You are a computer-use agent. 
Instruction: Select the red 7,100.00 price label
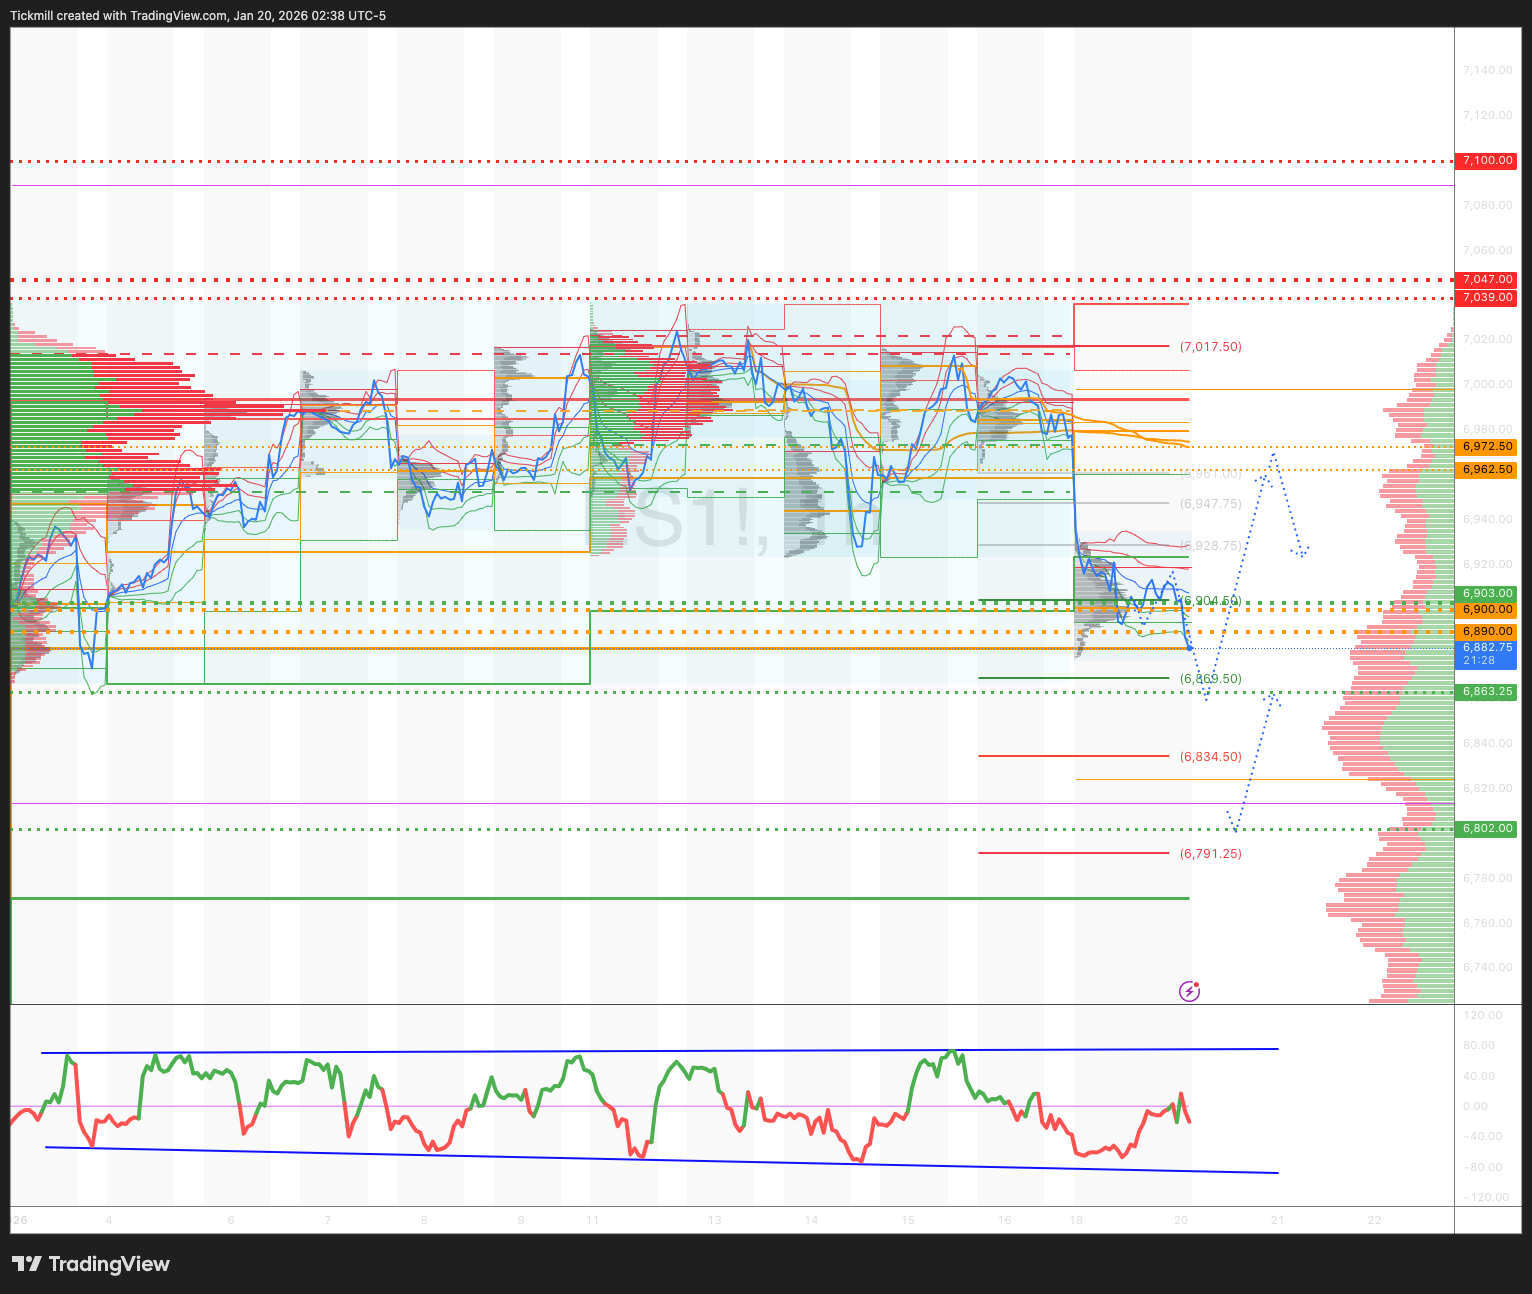click(1487, 161)
